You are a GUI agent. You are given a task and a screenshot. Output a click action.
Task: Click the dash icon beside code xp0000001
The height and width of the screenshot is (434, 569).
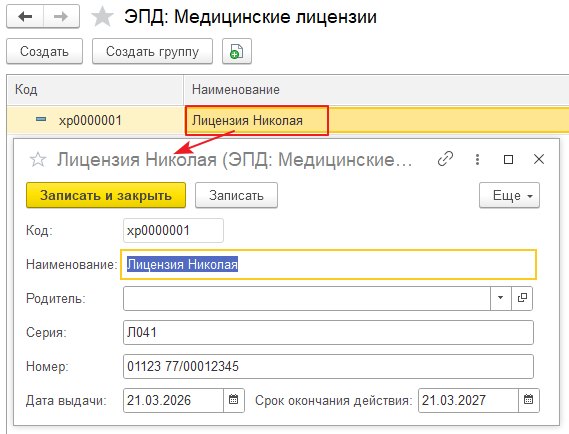coord(42,119)
